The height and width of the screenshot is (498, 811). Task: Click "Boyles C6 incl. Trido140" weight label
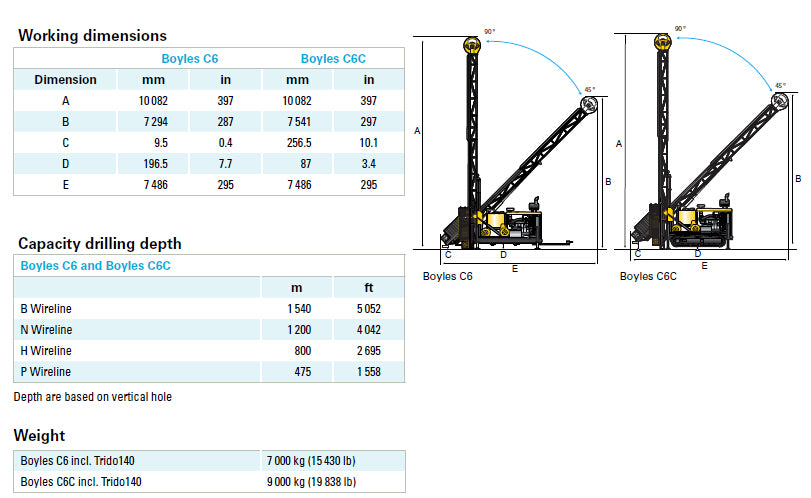pyautogui.click(x=78, y=461)
